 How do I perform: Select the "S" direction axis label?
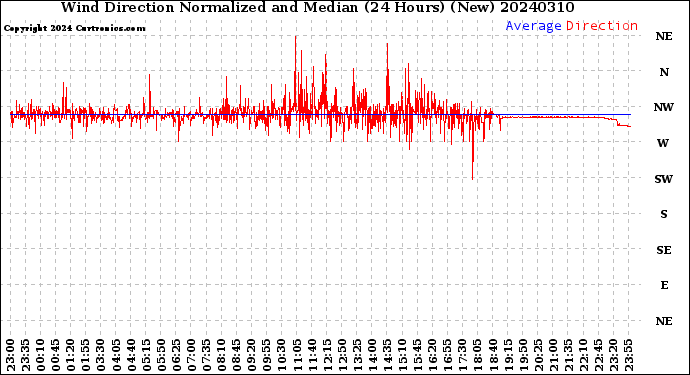click(x=664, y=214)
